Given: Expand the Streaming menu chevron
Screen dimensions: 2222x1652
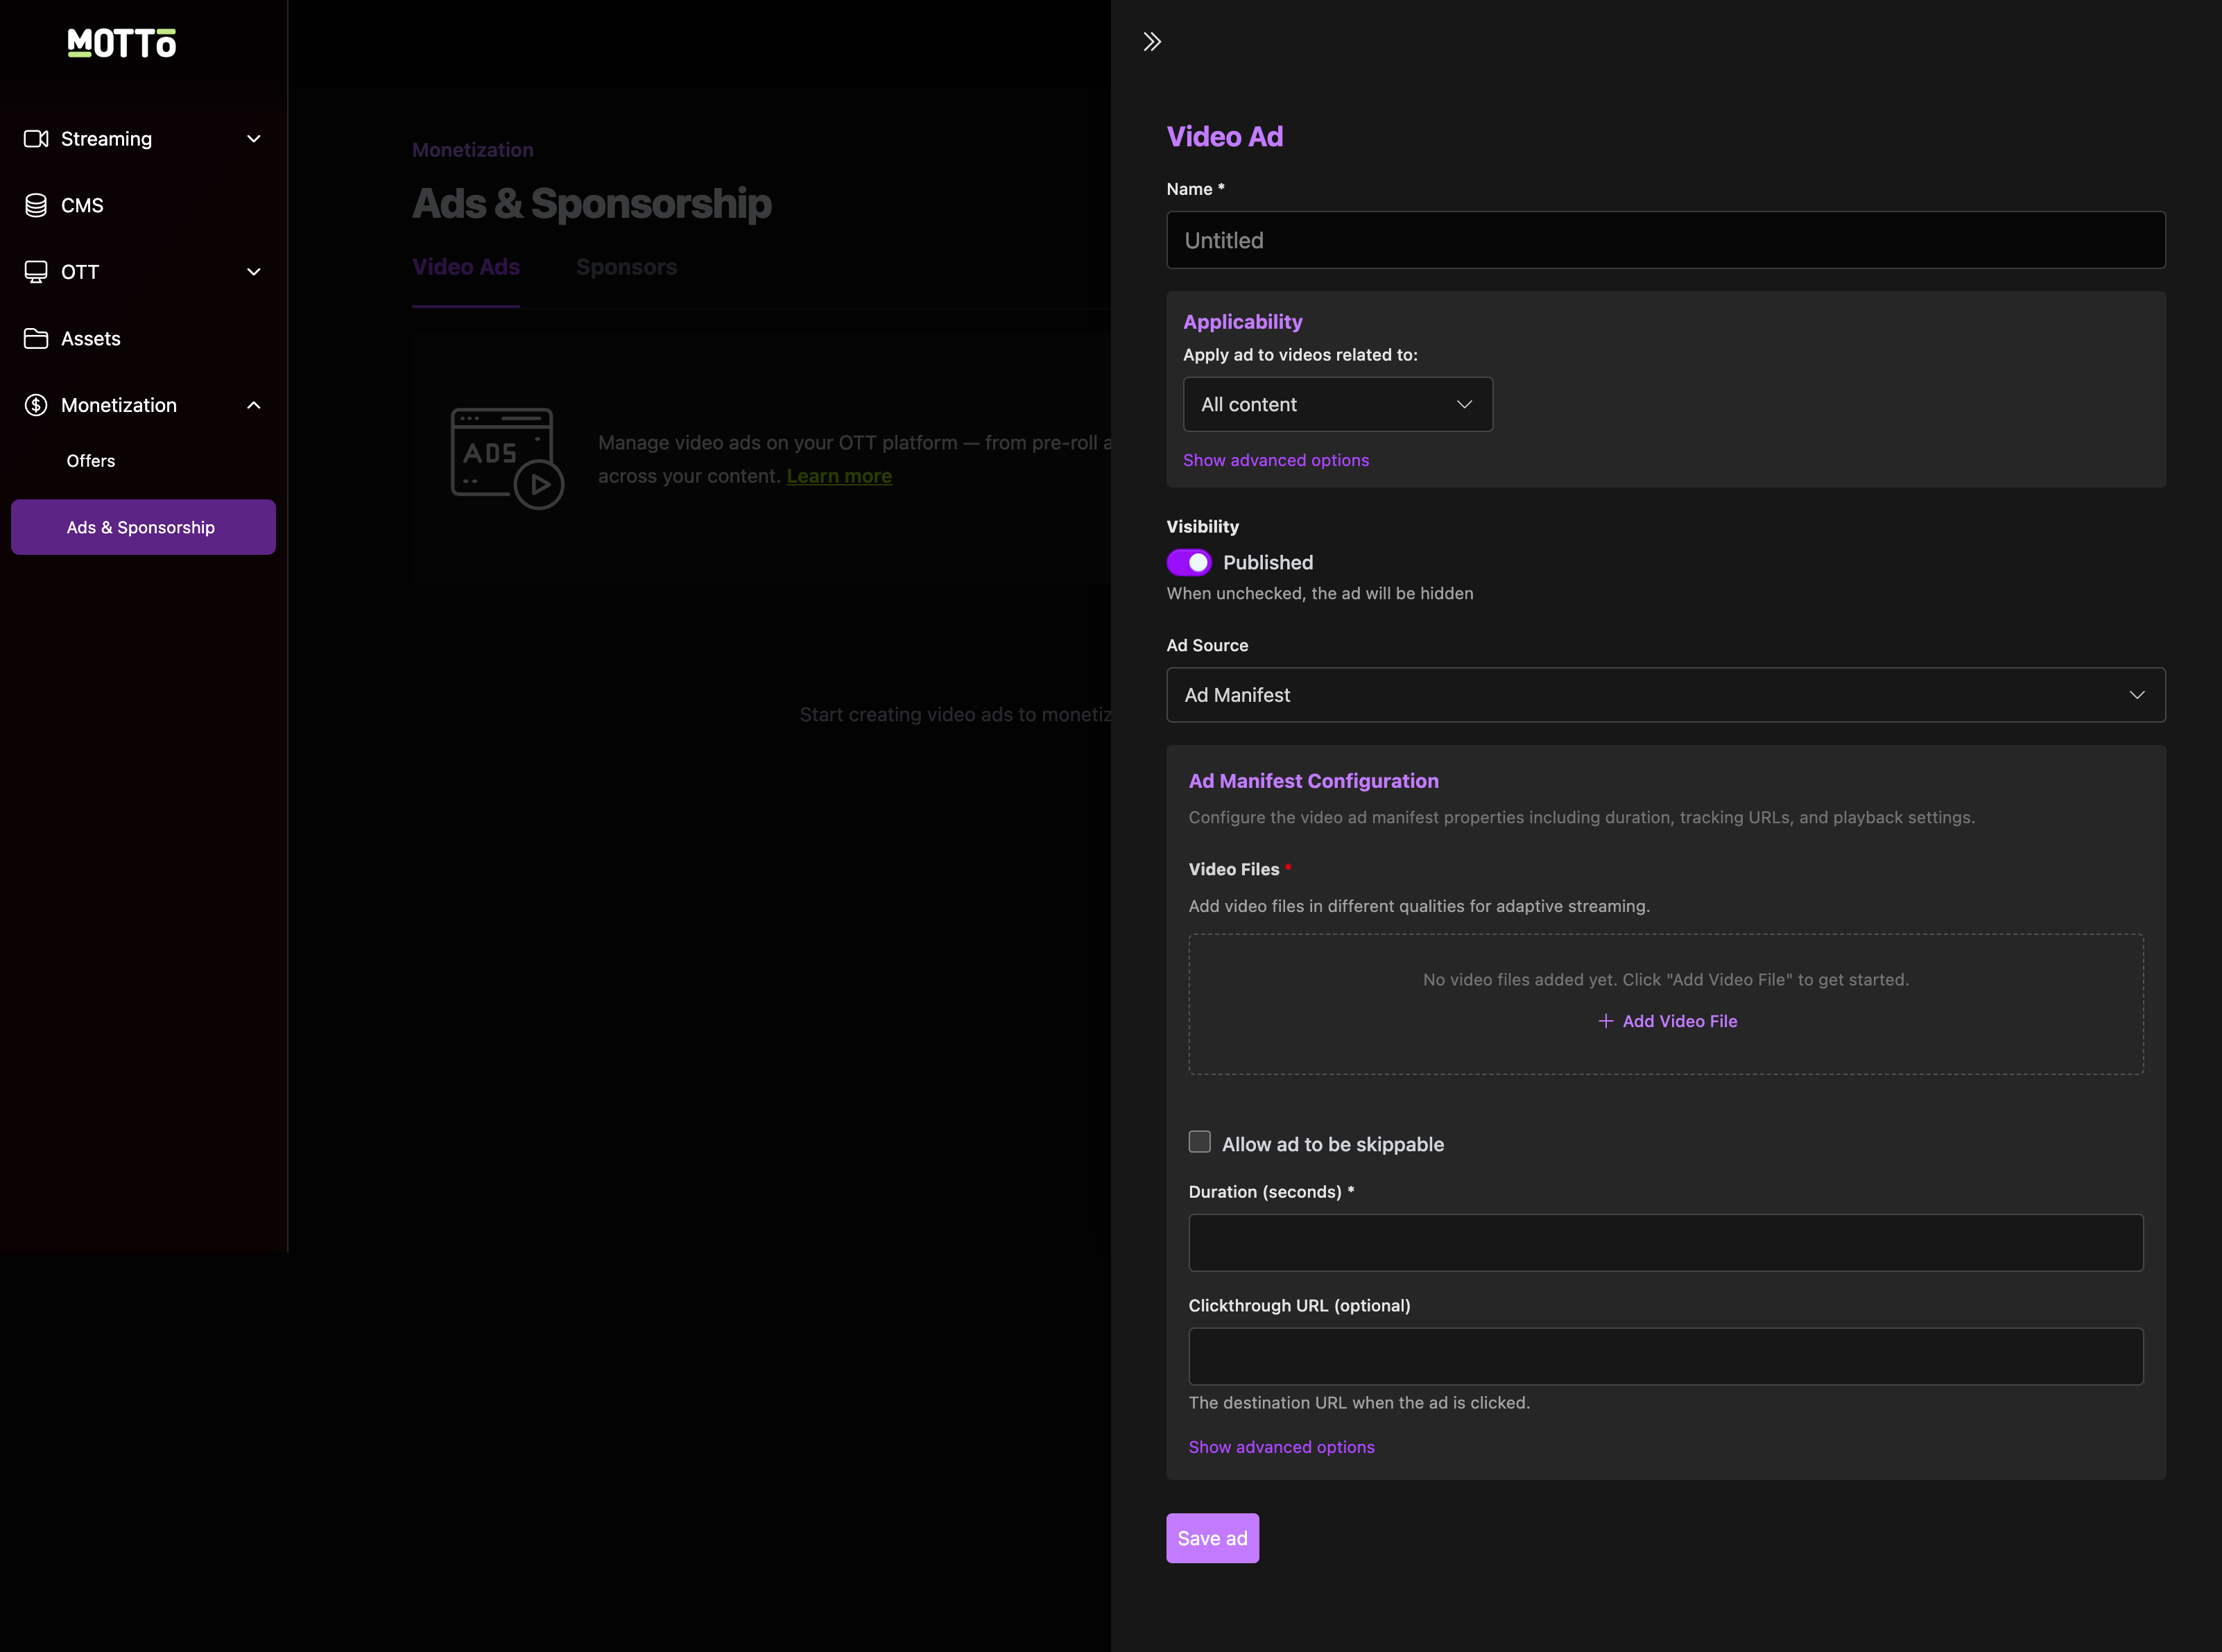Looking at the screenshot, I should point(254,139).
